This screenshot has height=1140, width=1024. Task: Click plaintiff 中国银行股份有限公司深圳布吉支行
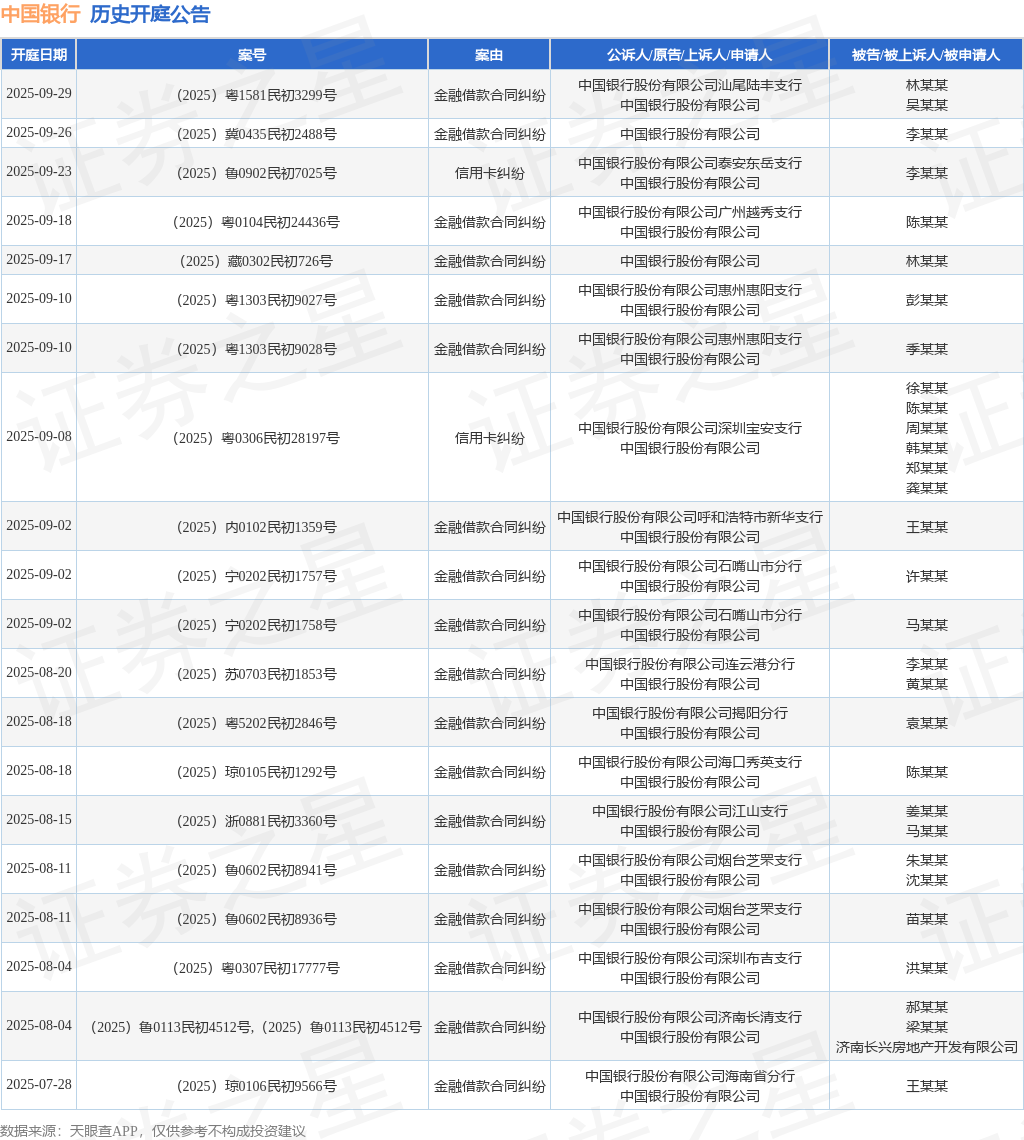click(x=689, y=958)
